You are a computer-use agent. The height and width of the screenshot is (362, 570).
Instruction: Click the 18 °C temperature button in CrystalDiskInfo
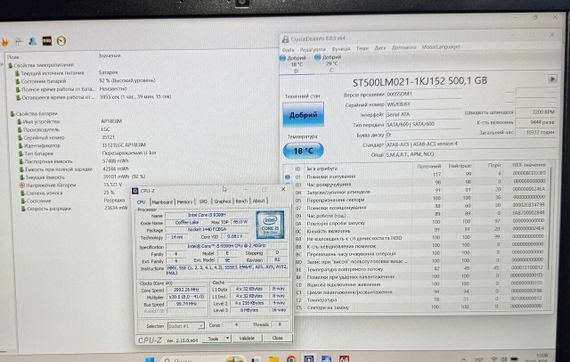click(303, 150)
